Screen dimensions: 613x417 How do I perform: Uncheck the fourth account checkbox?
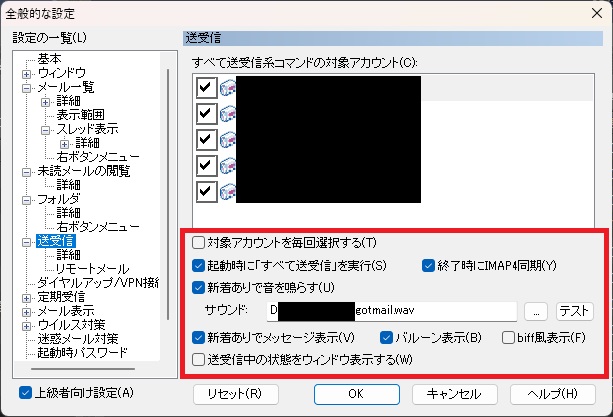tap(206, 166)
